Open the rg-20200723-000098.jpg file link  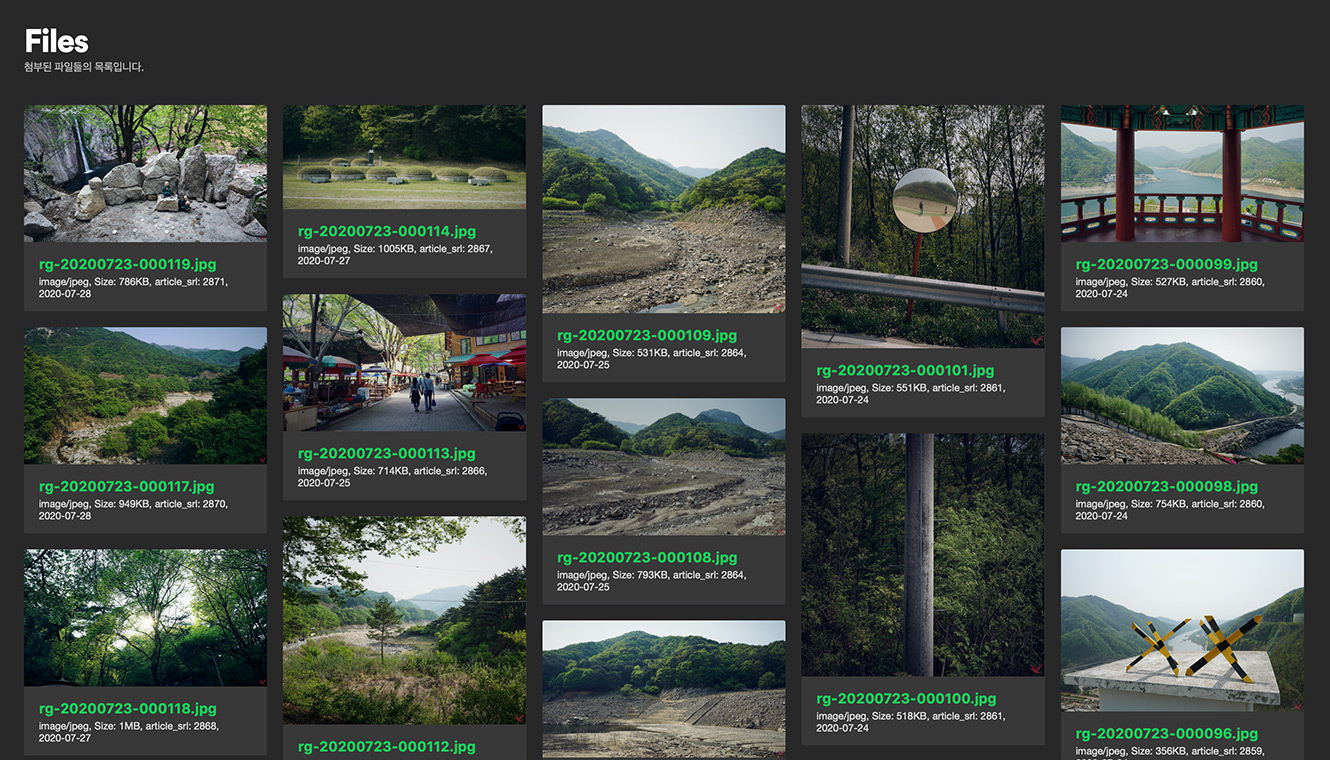click(x=1166, y=487)
